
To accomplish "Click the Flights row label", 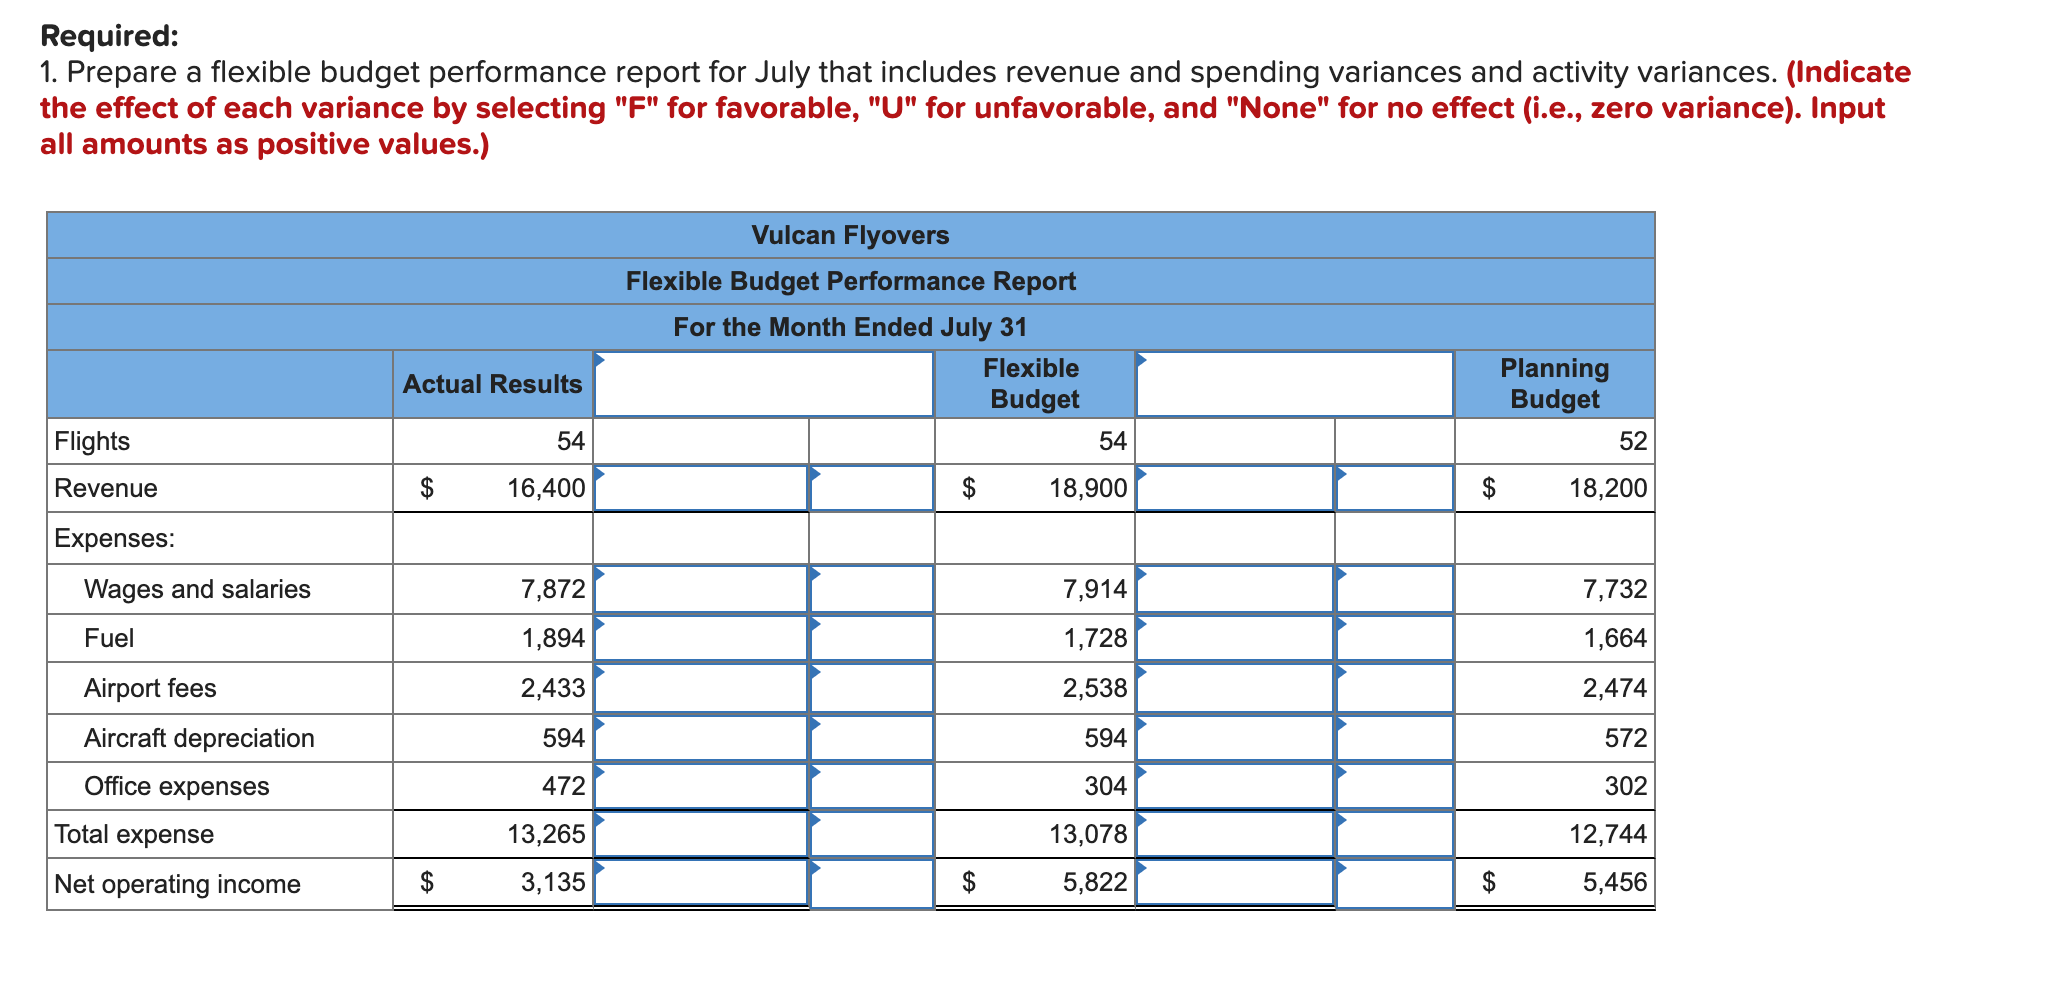I will click(x=92, y=441).
